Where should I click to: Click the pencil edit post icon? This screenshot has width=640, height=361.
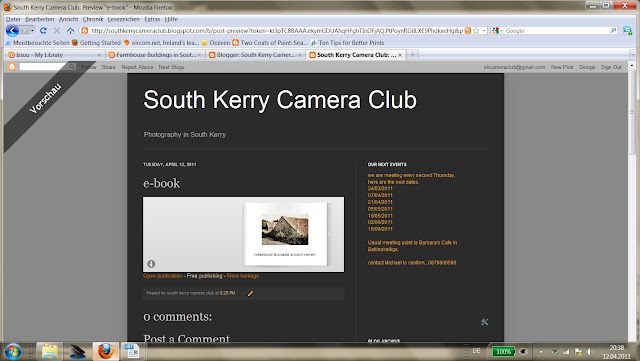(250, 293)
